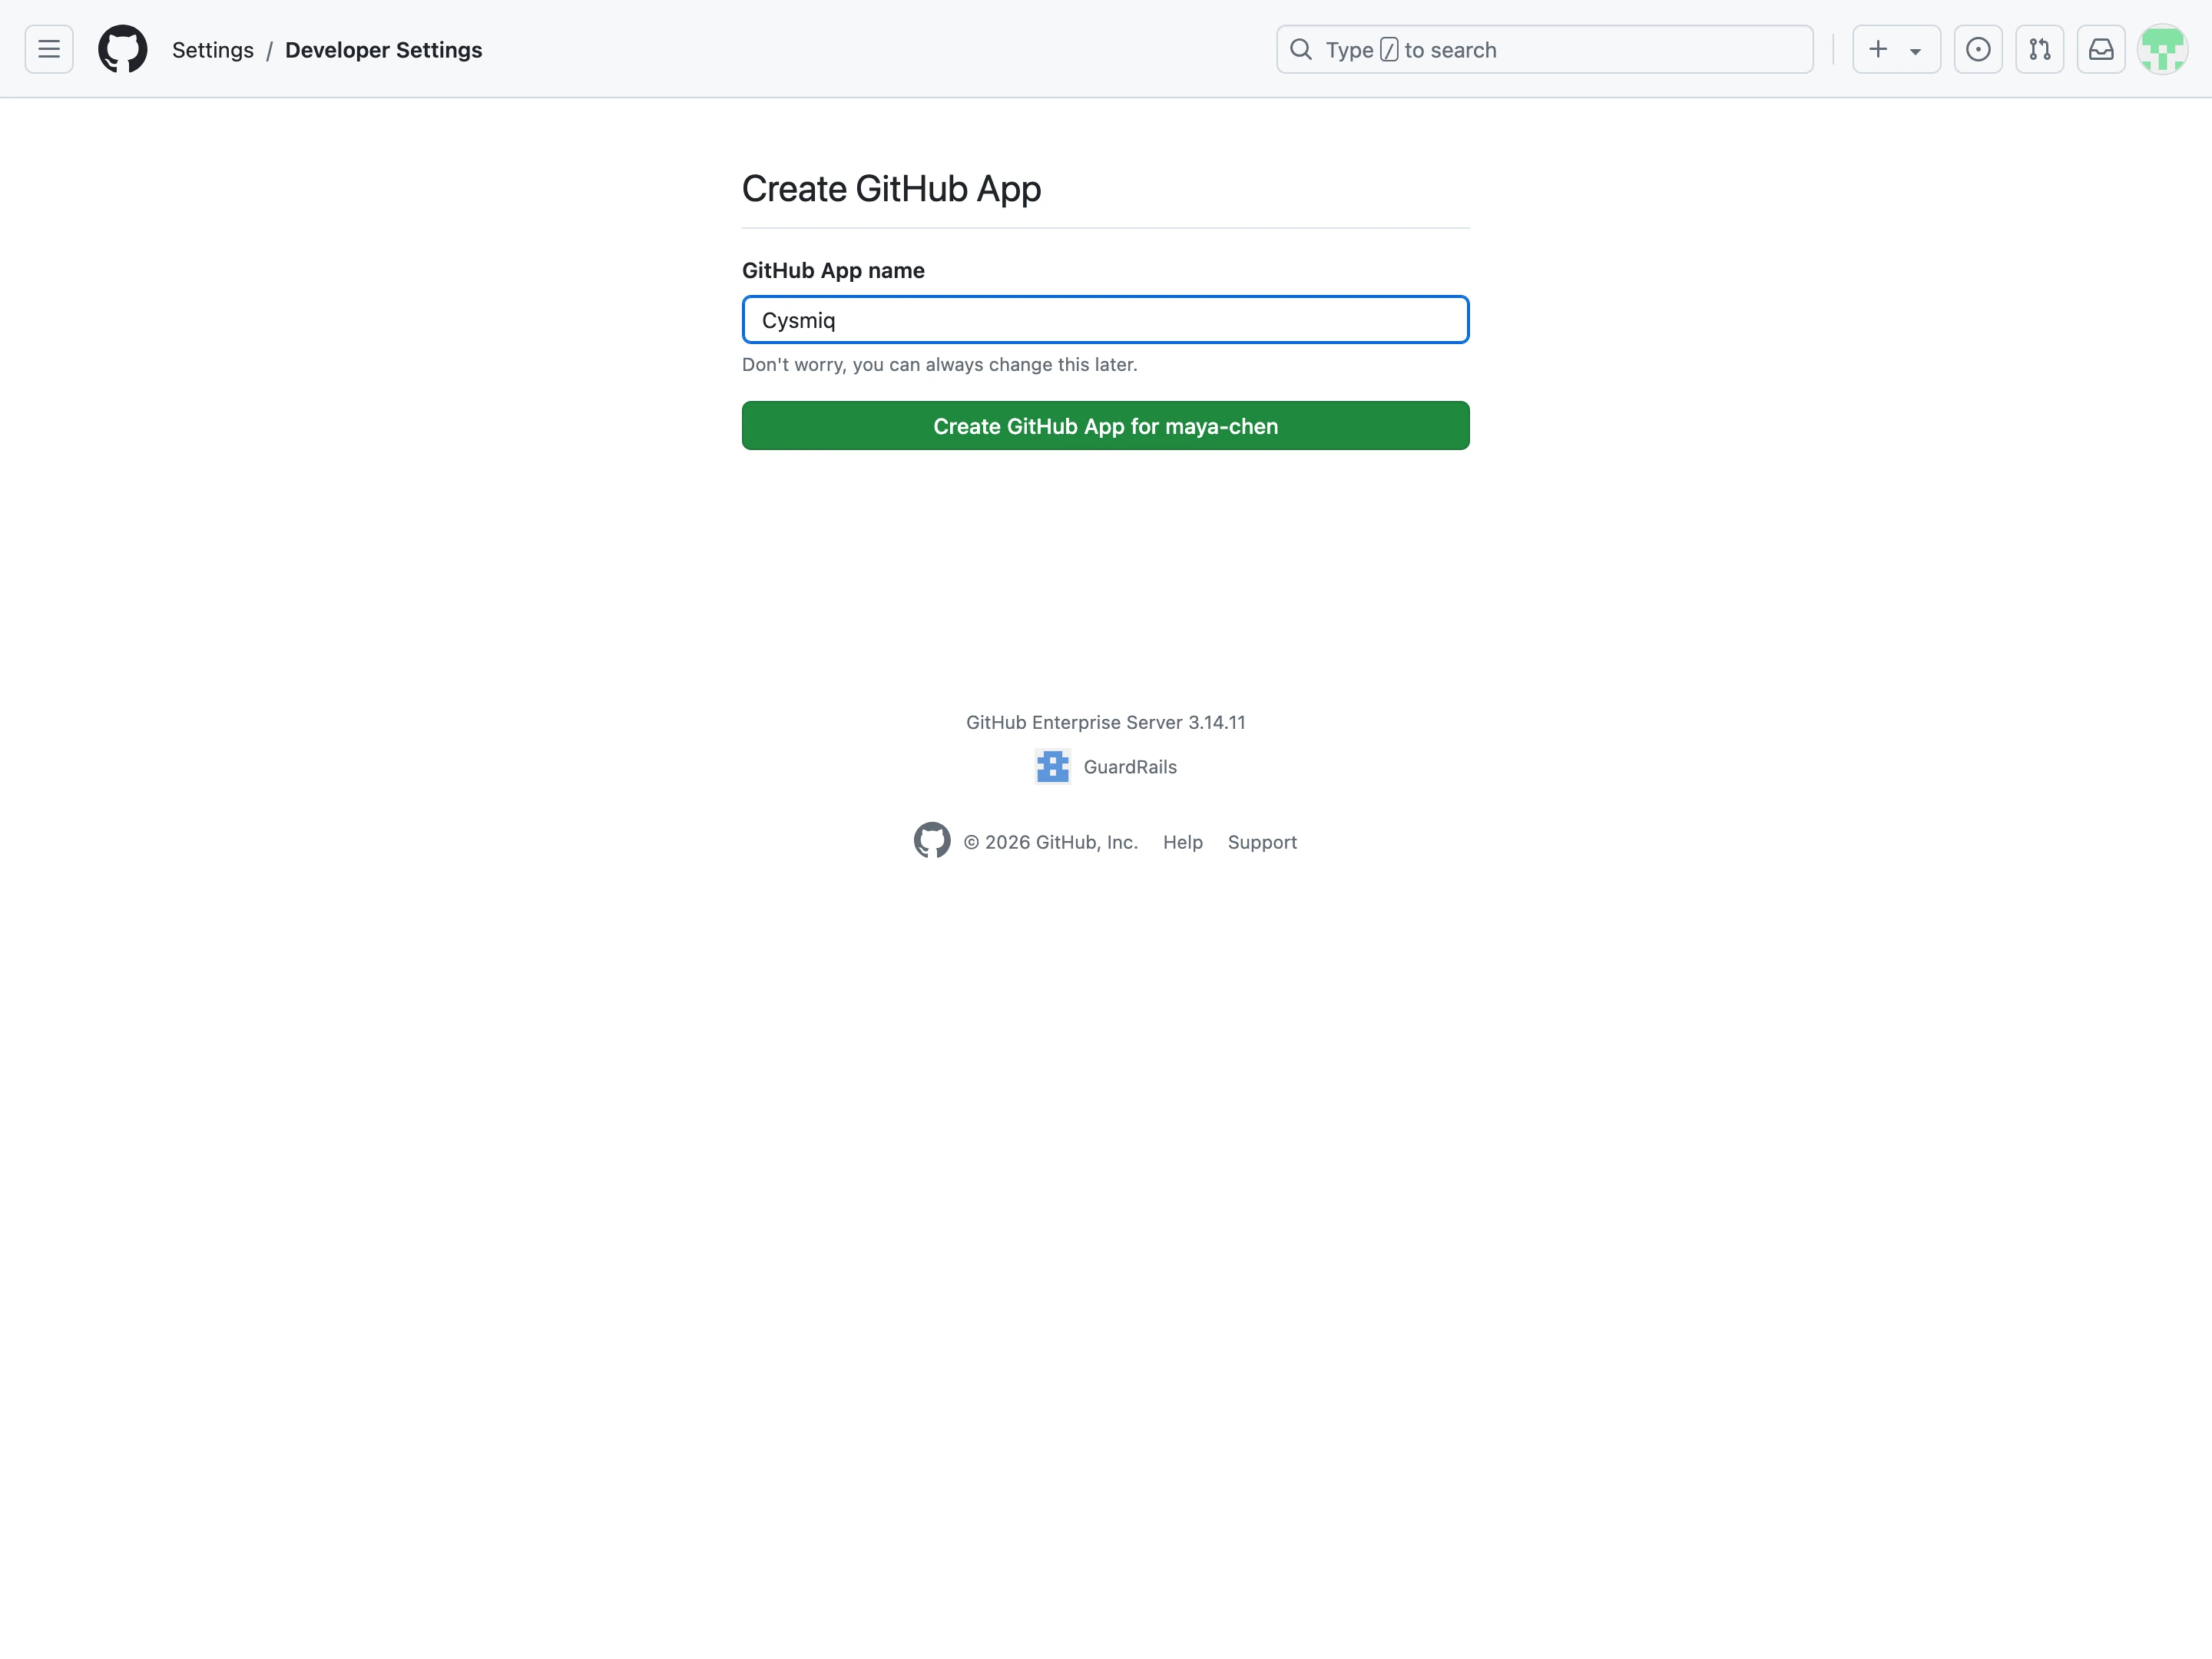Focus the Type / to search box
The width and height of the screenshot is (2212, 1659).
point(1544,49)
